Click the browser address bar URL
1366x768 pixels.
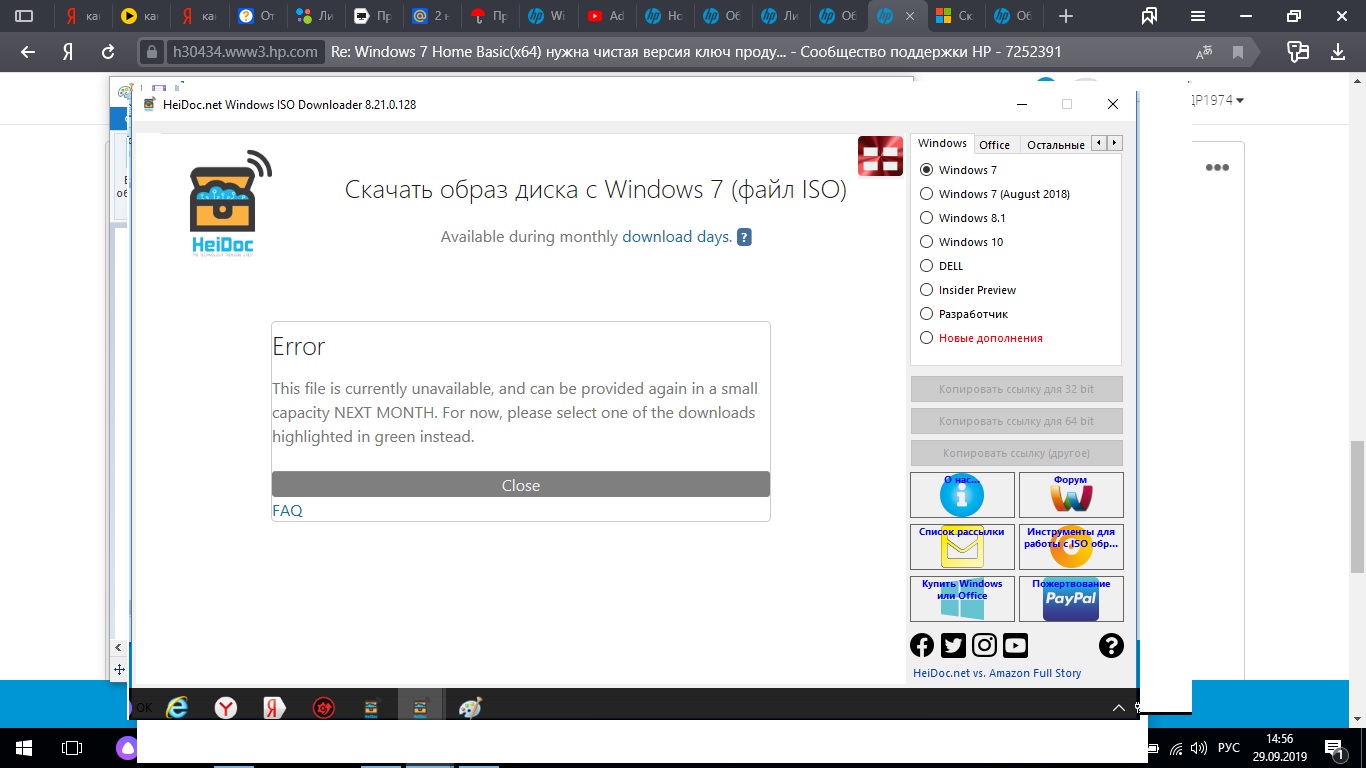245,52
